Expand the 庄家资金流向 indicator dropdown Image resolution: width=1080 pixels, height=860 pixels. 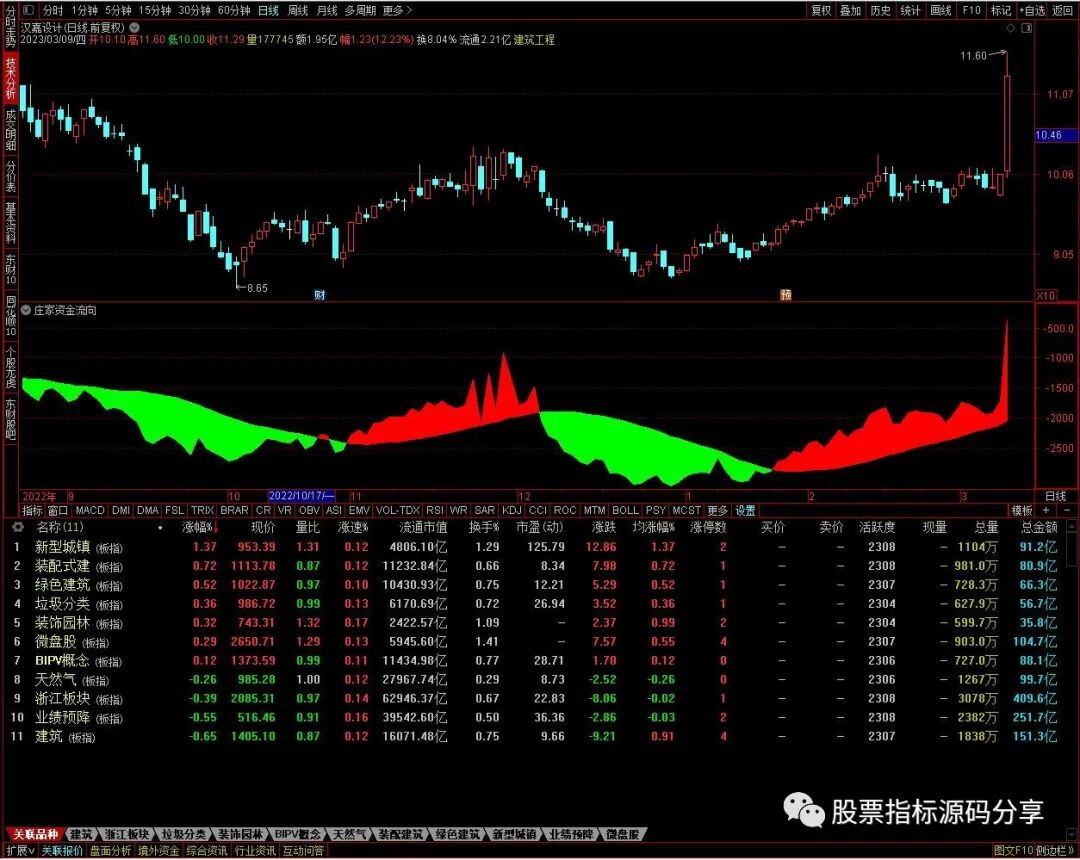pos(26,311)
